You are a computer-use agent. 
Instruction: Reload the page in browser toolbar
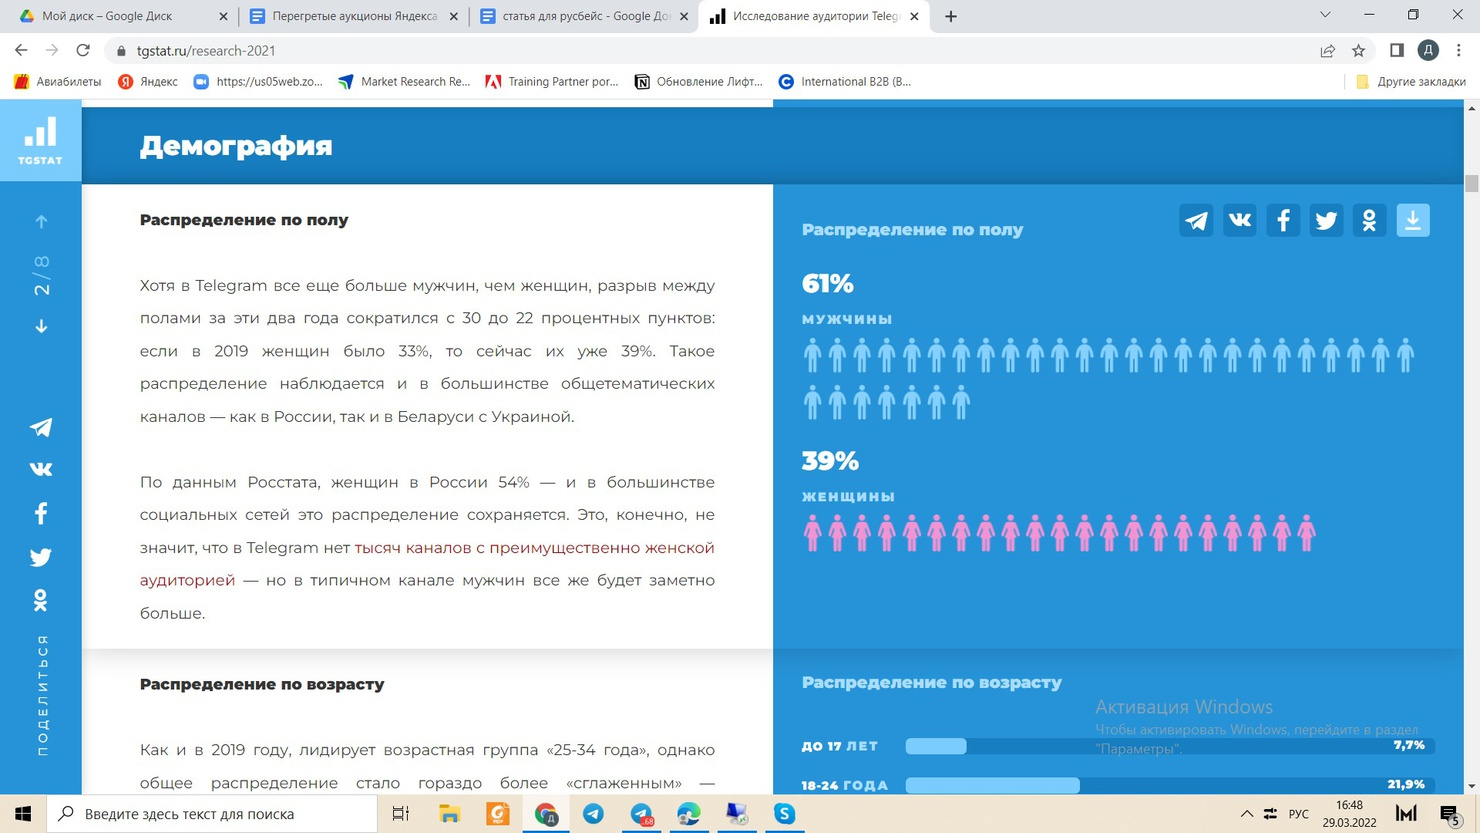[83, 50]
